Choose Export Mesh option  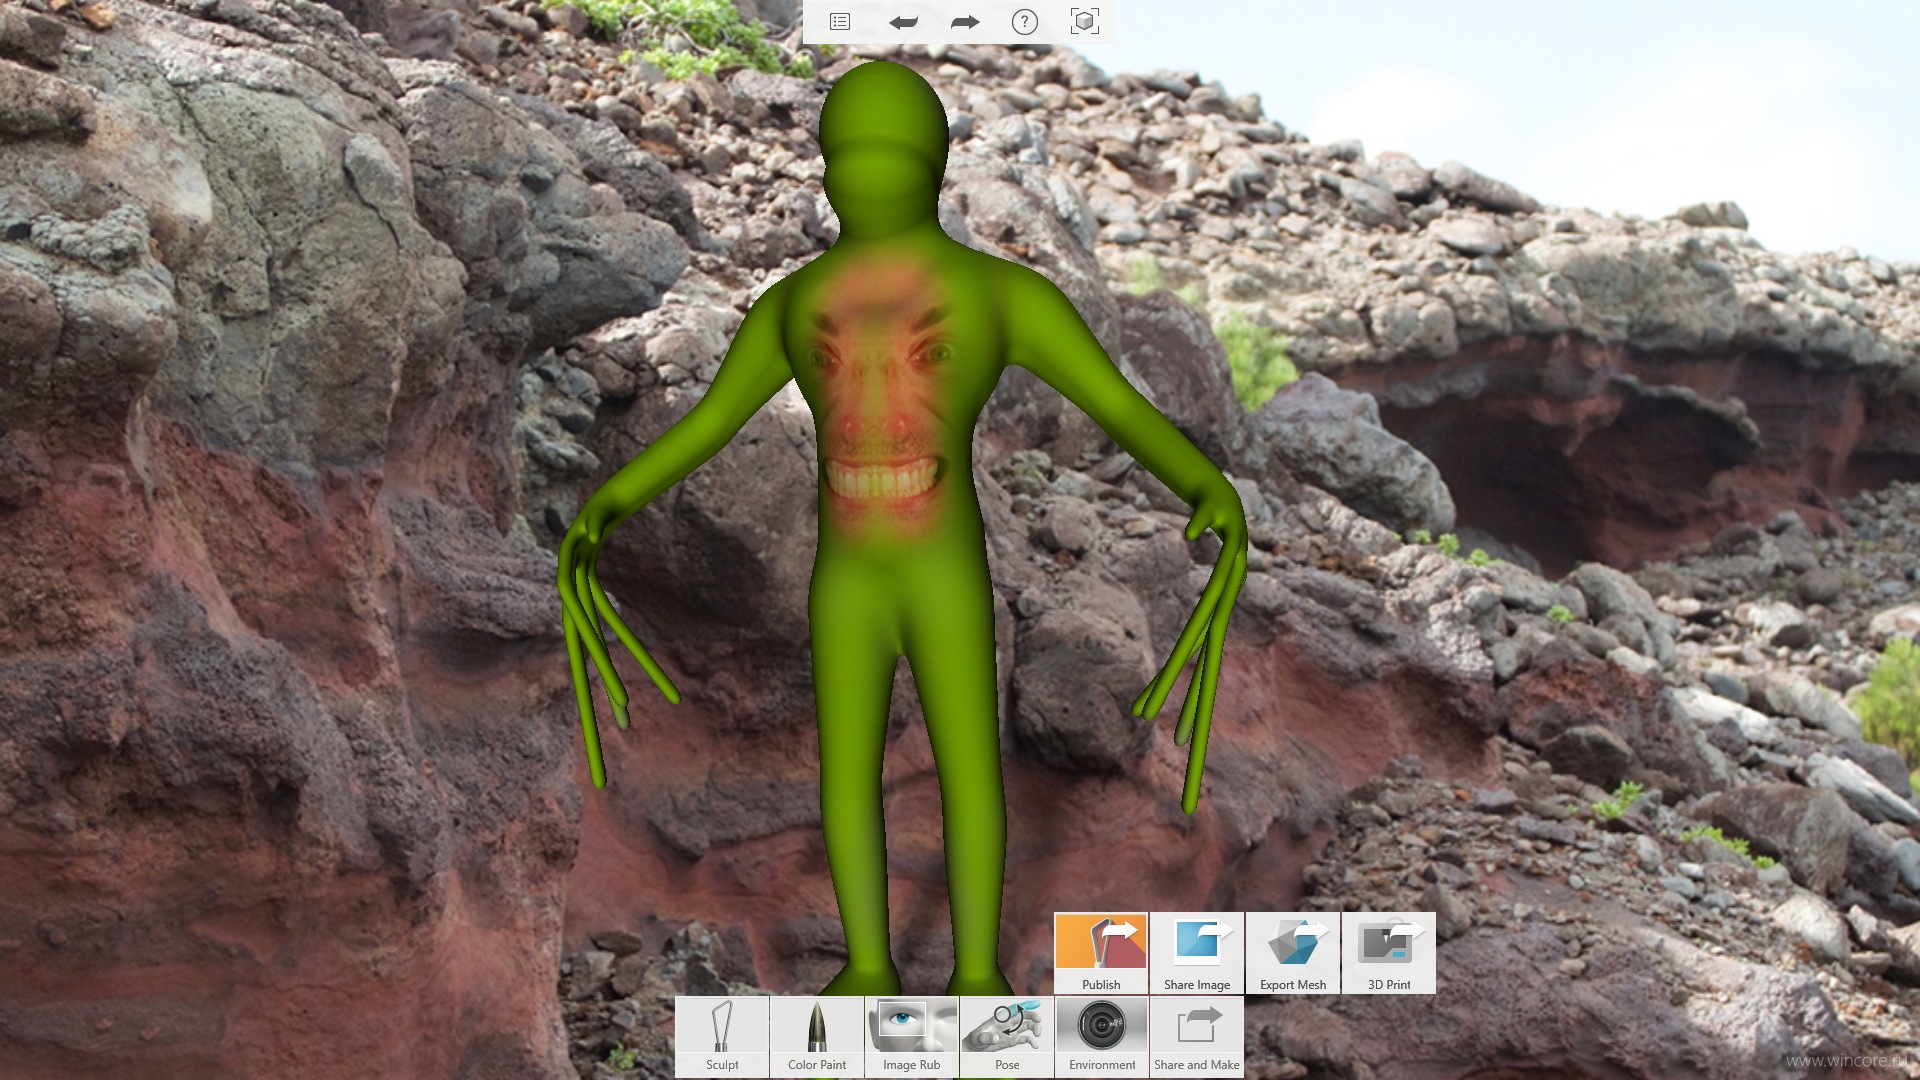point(1293,953)
